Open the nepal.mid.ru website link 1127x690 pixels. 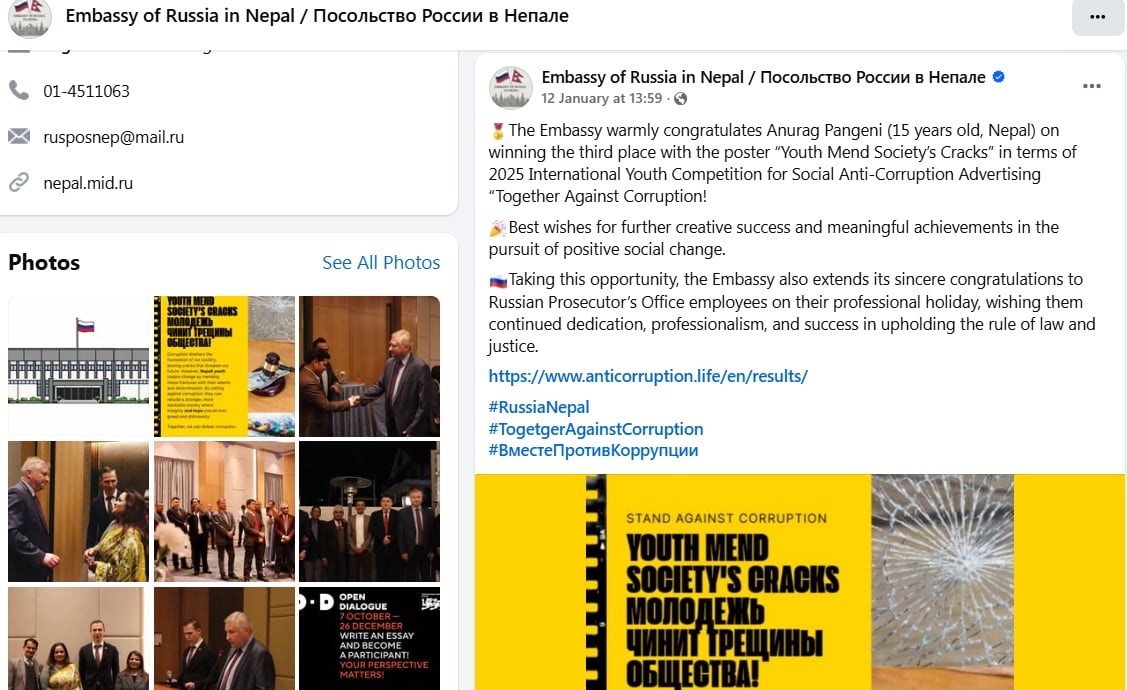(x=88, y=183)
